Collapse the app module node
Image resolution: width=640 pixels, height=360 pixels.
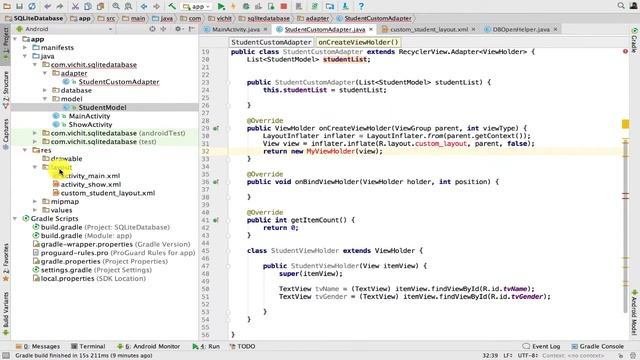16,39
